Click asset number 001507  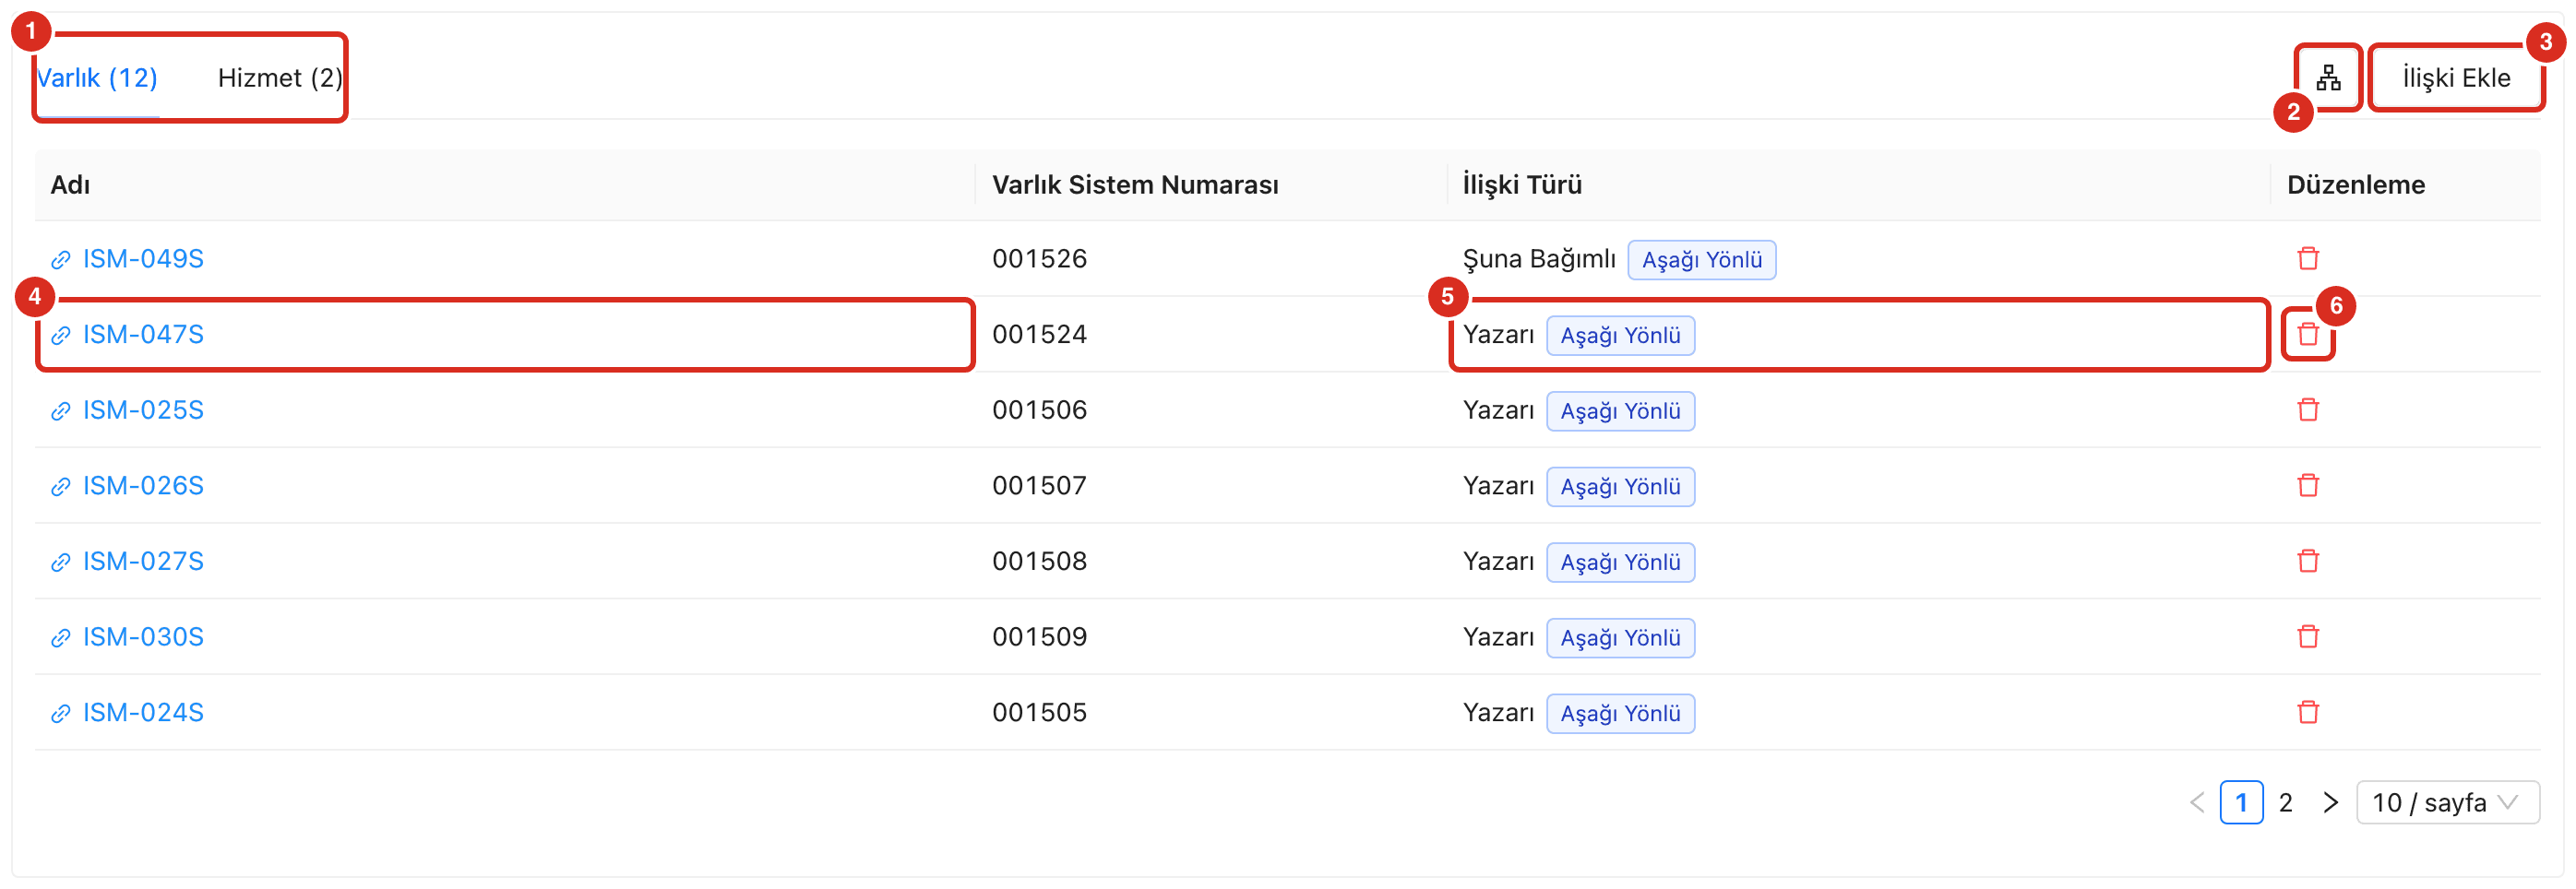pos(1039,486)
